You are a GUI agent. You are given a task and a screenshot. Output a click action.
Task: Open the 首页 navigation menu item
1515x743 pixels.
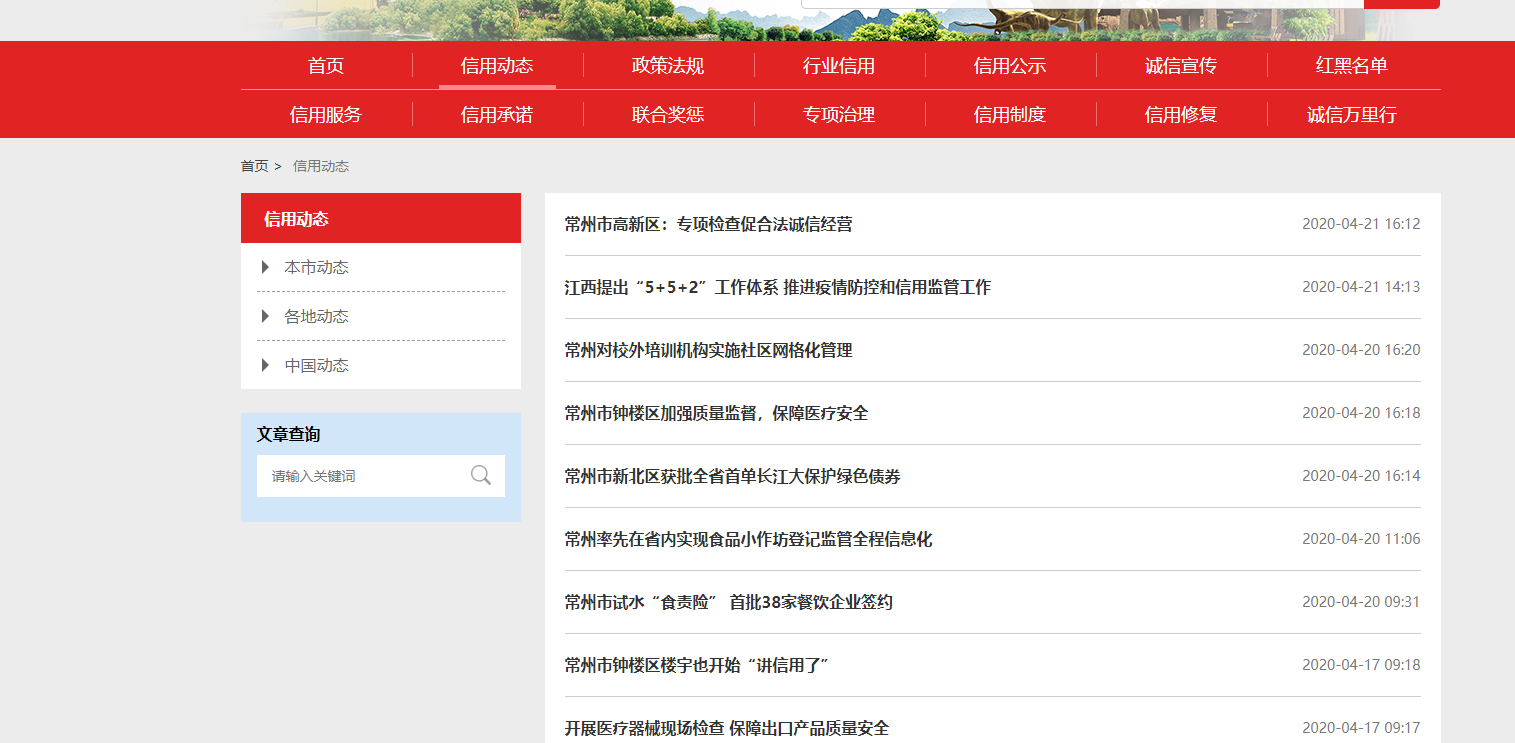pos(326,66)
